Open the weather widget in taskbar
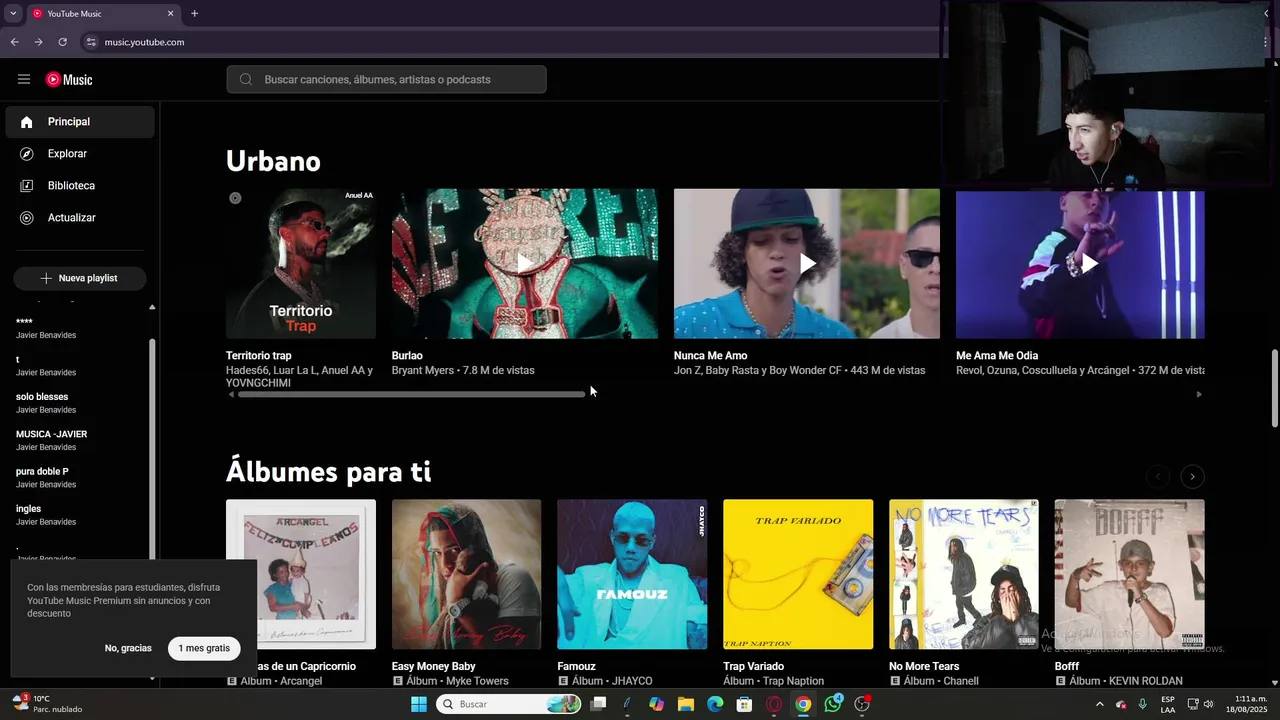1280x720 pixels. click(x=46, y=703)
